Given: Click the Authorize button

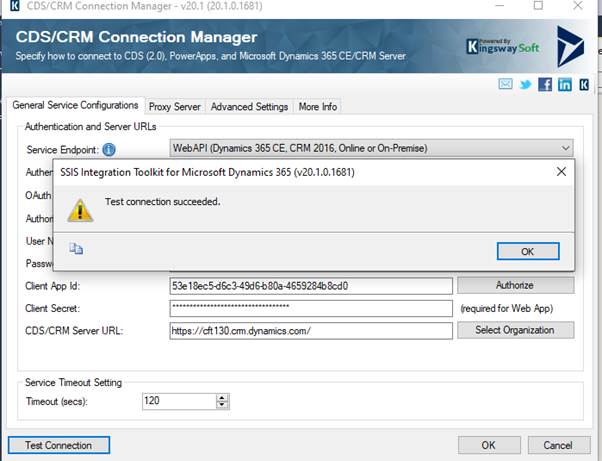Looking at the screenshot, I should [x=515, y=285].
